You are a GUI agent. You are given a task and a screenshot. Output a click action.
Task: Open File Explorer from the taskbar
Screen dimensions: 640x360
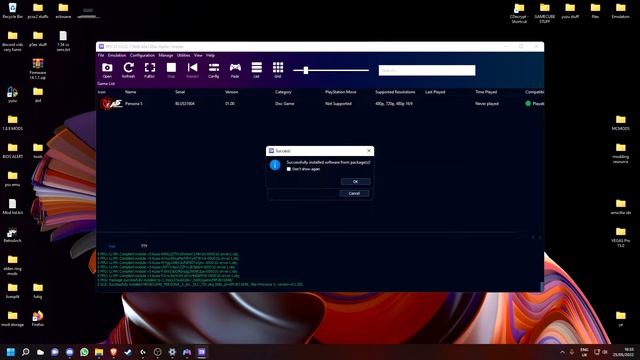[x=99, y=352]
